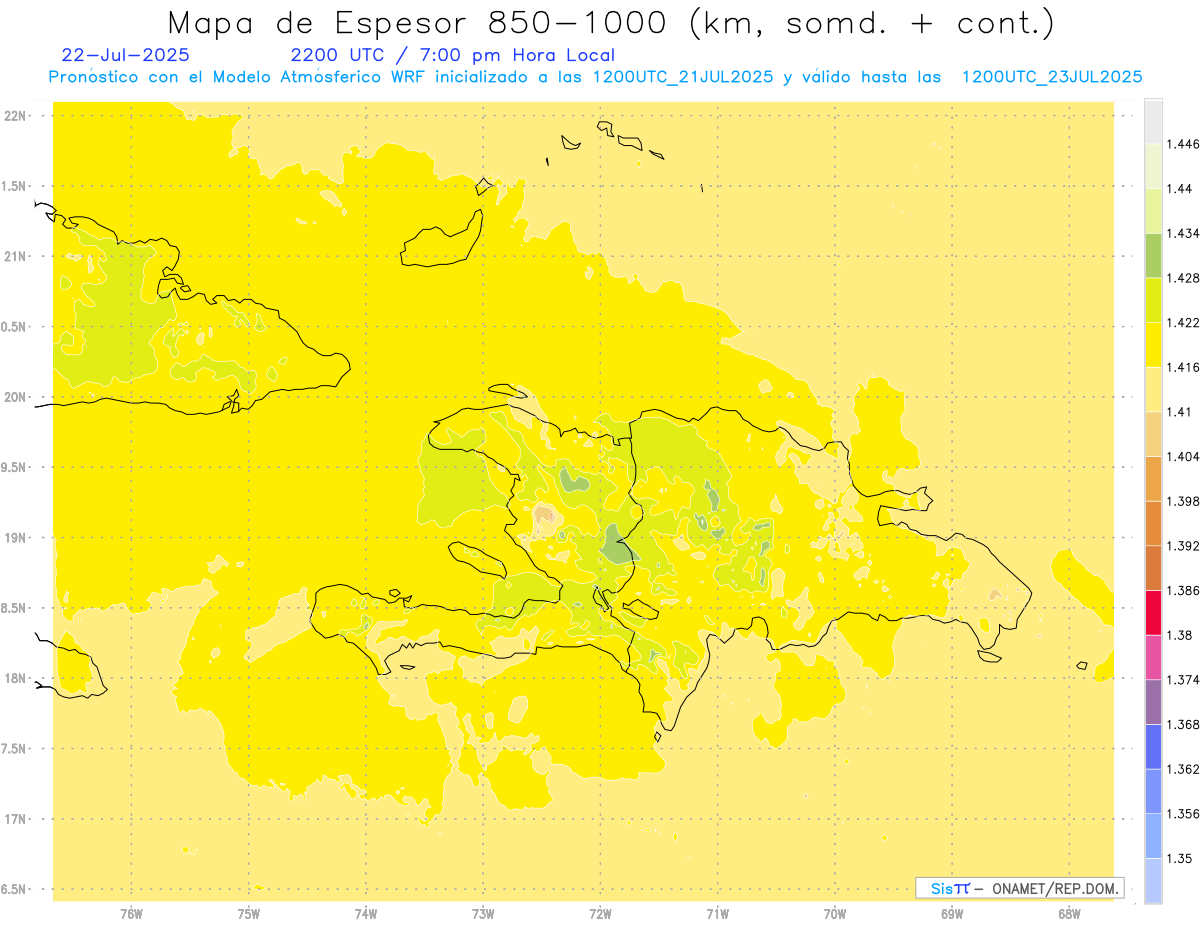Image resolution: width=1200 pixels, height=927 pixels.
Task: Click the 'Sistπ – ONAMET/REP.DOM.' credit box
Action: click(x=1020, y=888)
